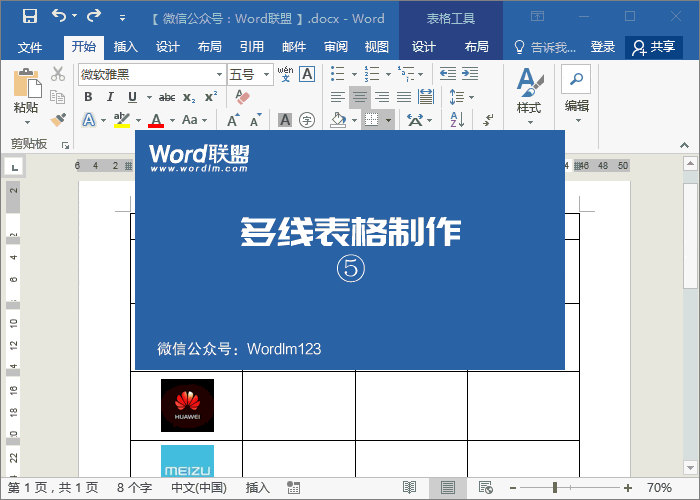This screenshot has width=700, height=500.
Task: Toggle superscript formatting
Action: tap(211, 96)
